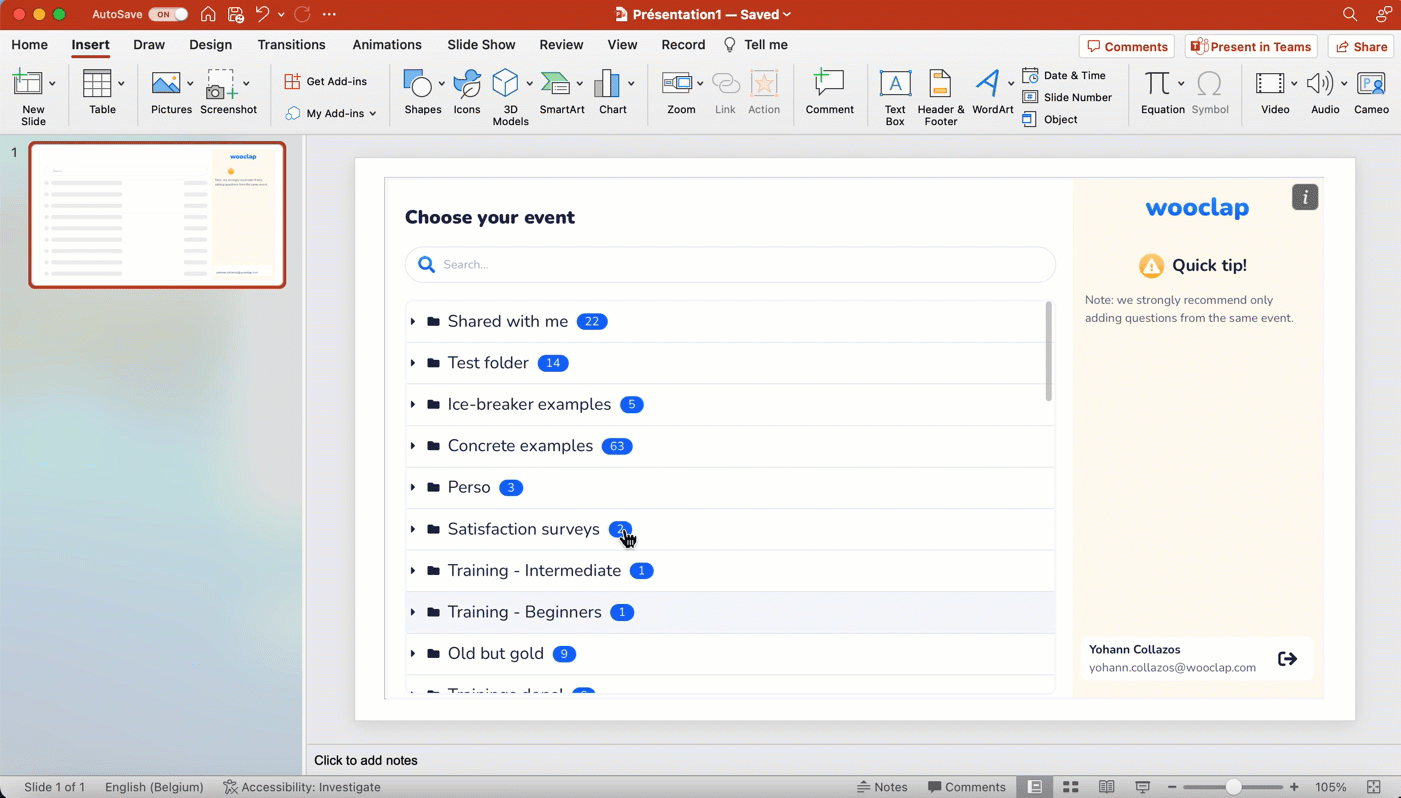Click the Wooclap event search field
Viewport: 1401px width, 798px height.
click(x=730, y=264)
